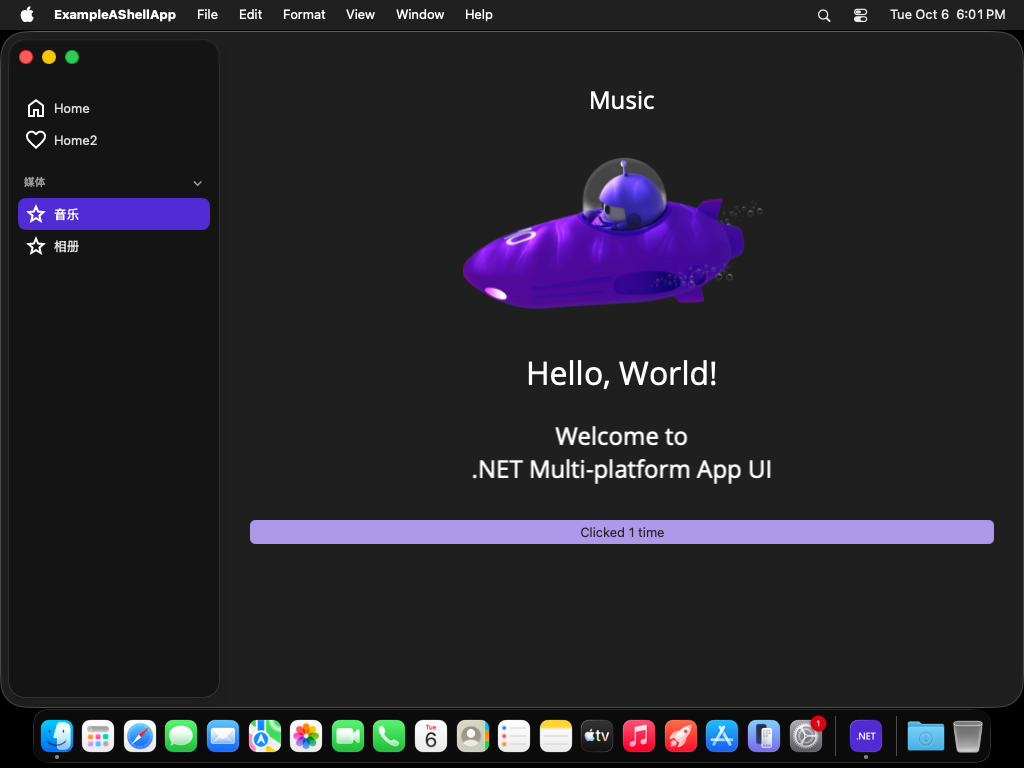Click the star icon beside 音乐
The height and width of the screenshot is (768, 1024).
[36, 214]
